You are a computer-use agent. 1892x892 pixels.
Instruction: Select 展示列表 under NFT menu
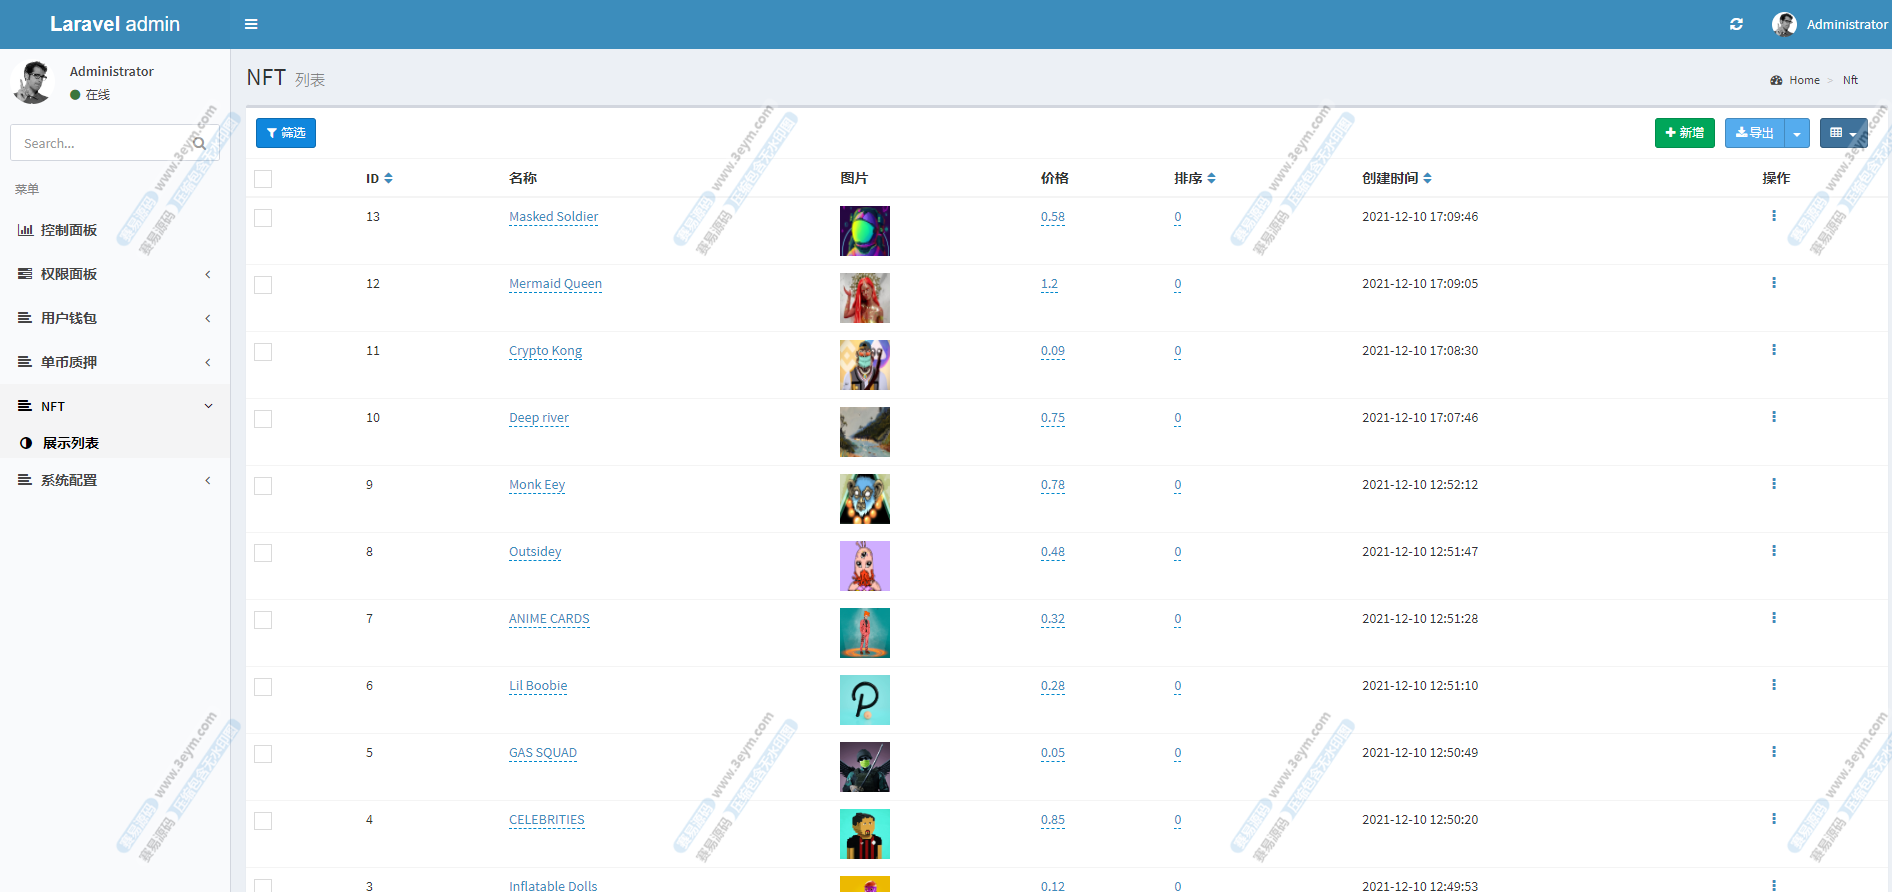70,443
